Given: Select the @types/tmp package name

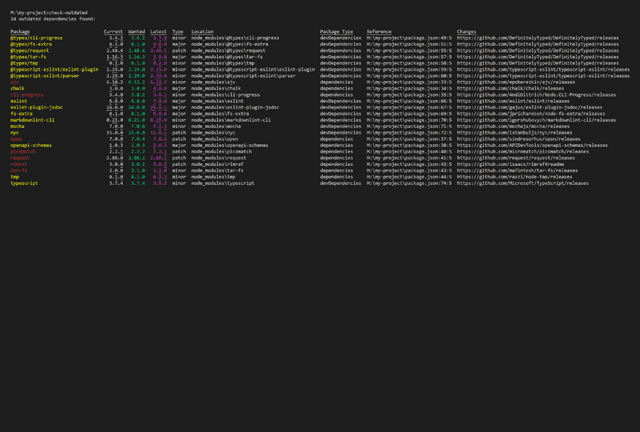Looking at the screenshot, I should (24, 63).
